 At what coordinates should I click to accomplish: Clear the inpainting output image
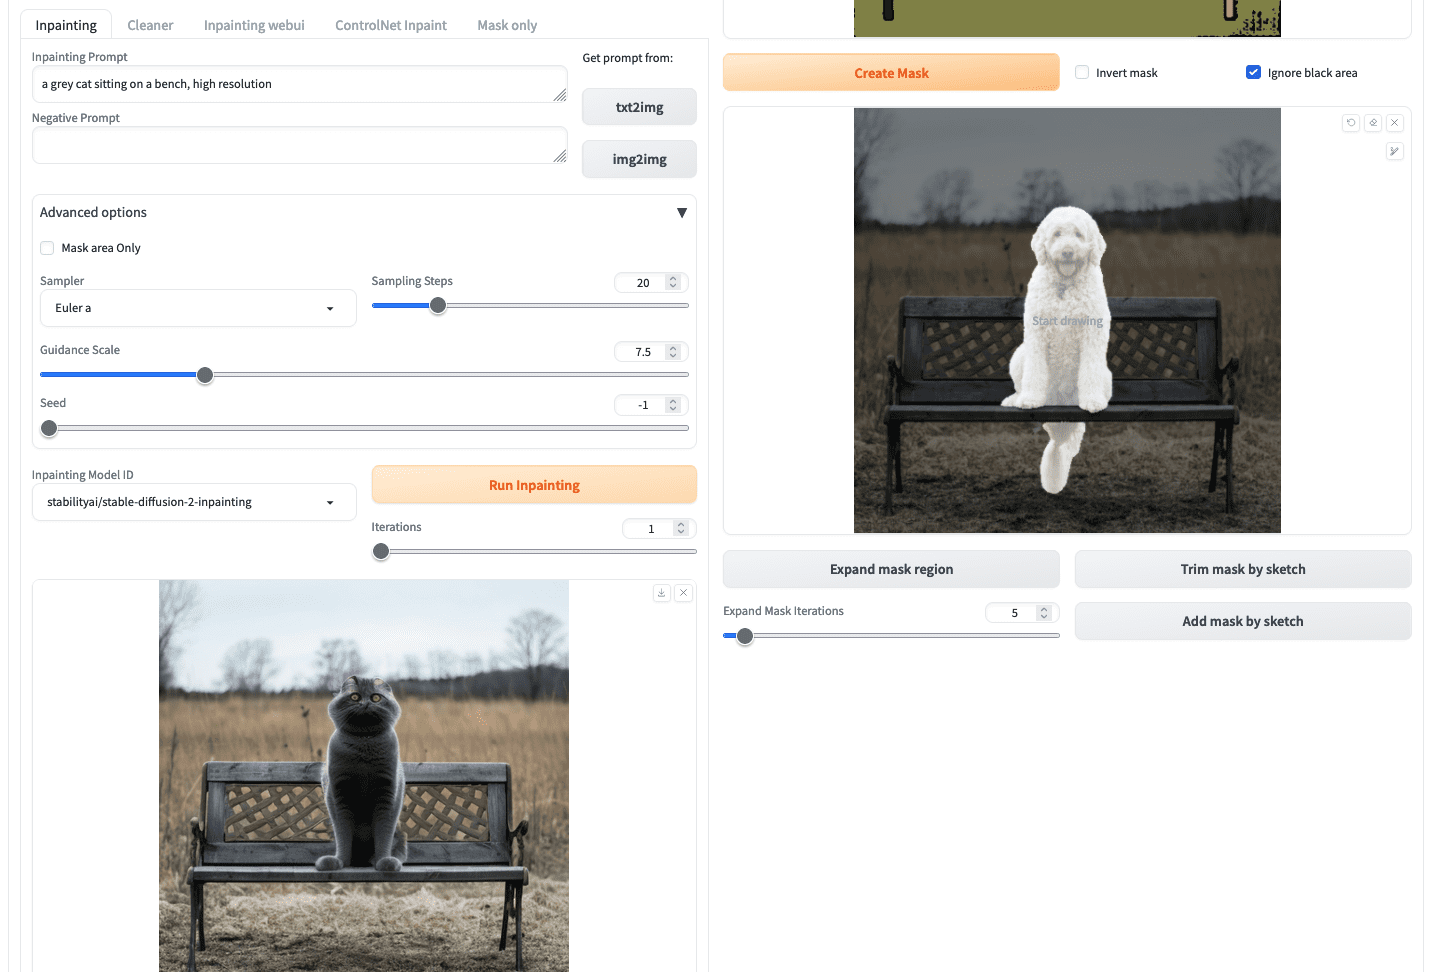click(x=684, y=593)
